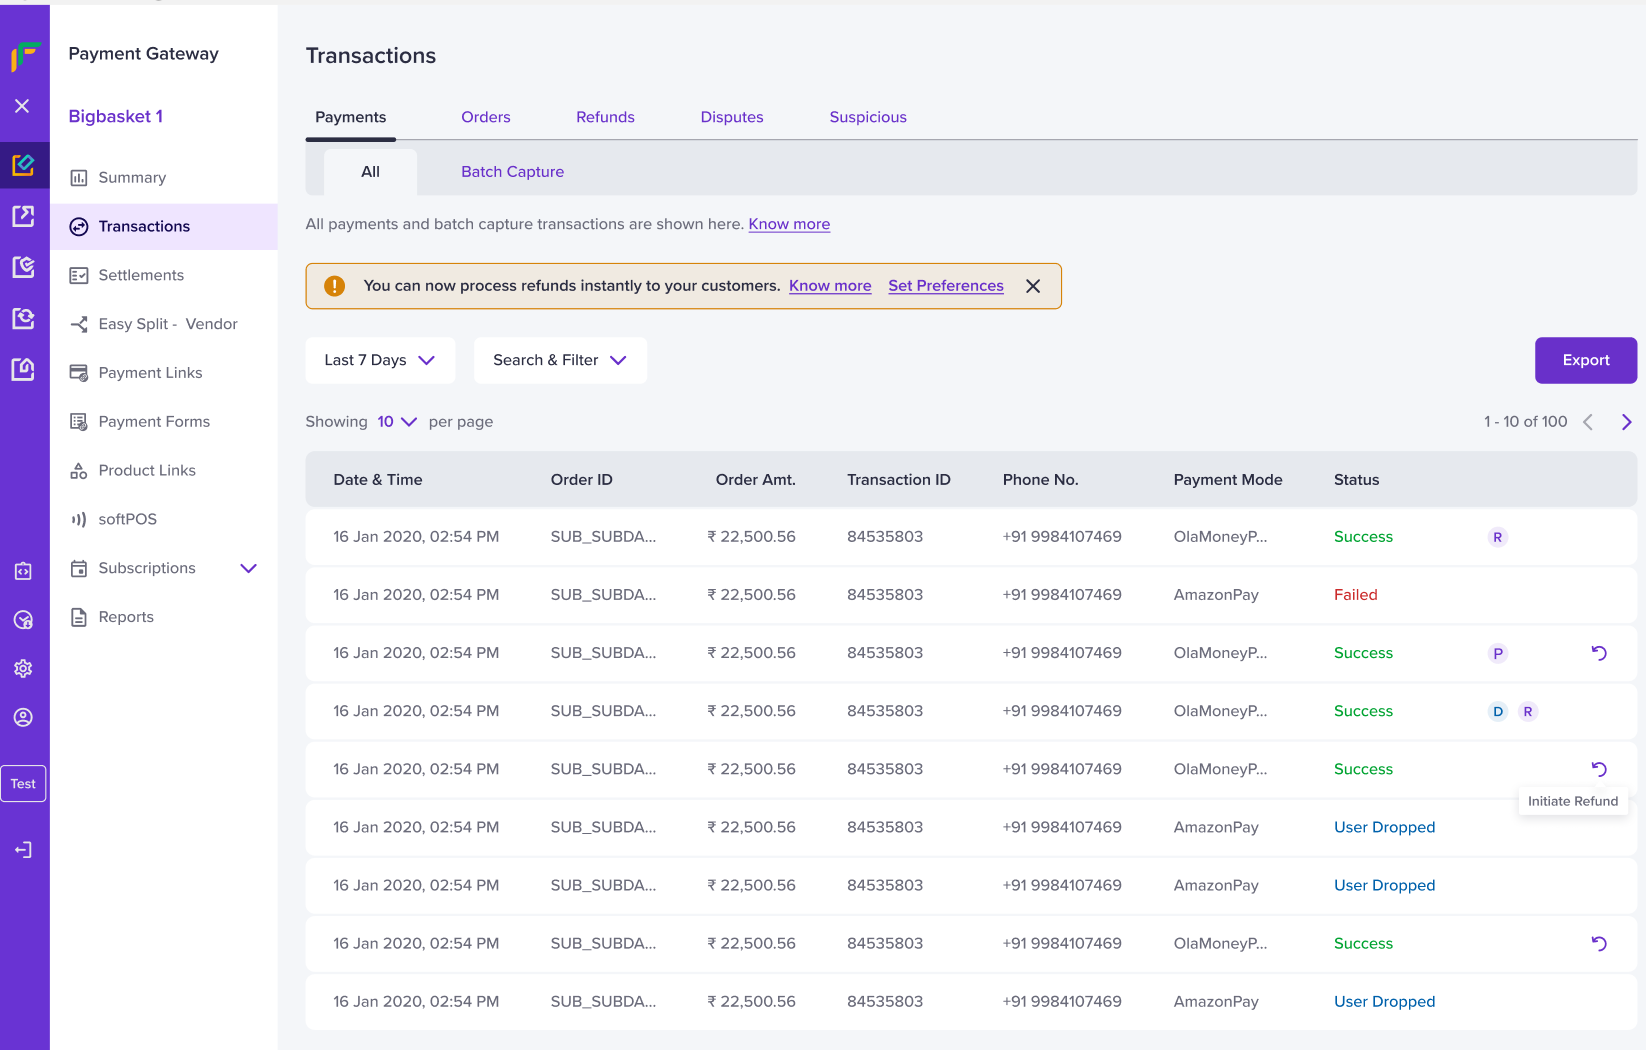Click the user profile icon in left rail
1646x1050 pixels.
(23, 717)
